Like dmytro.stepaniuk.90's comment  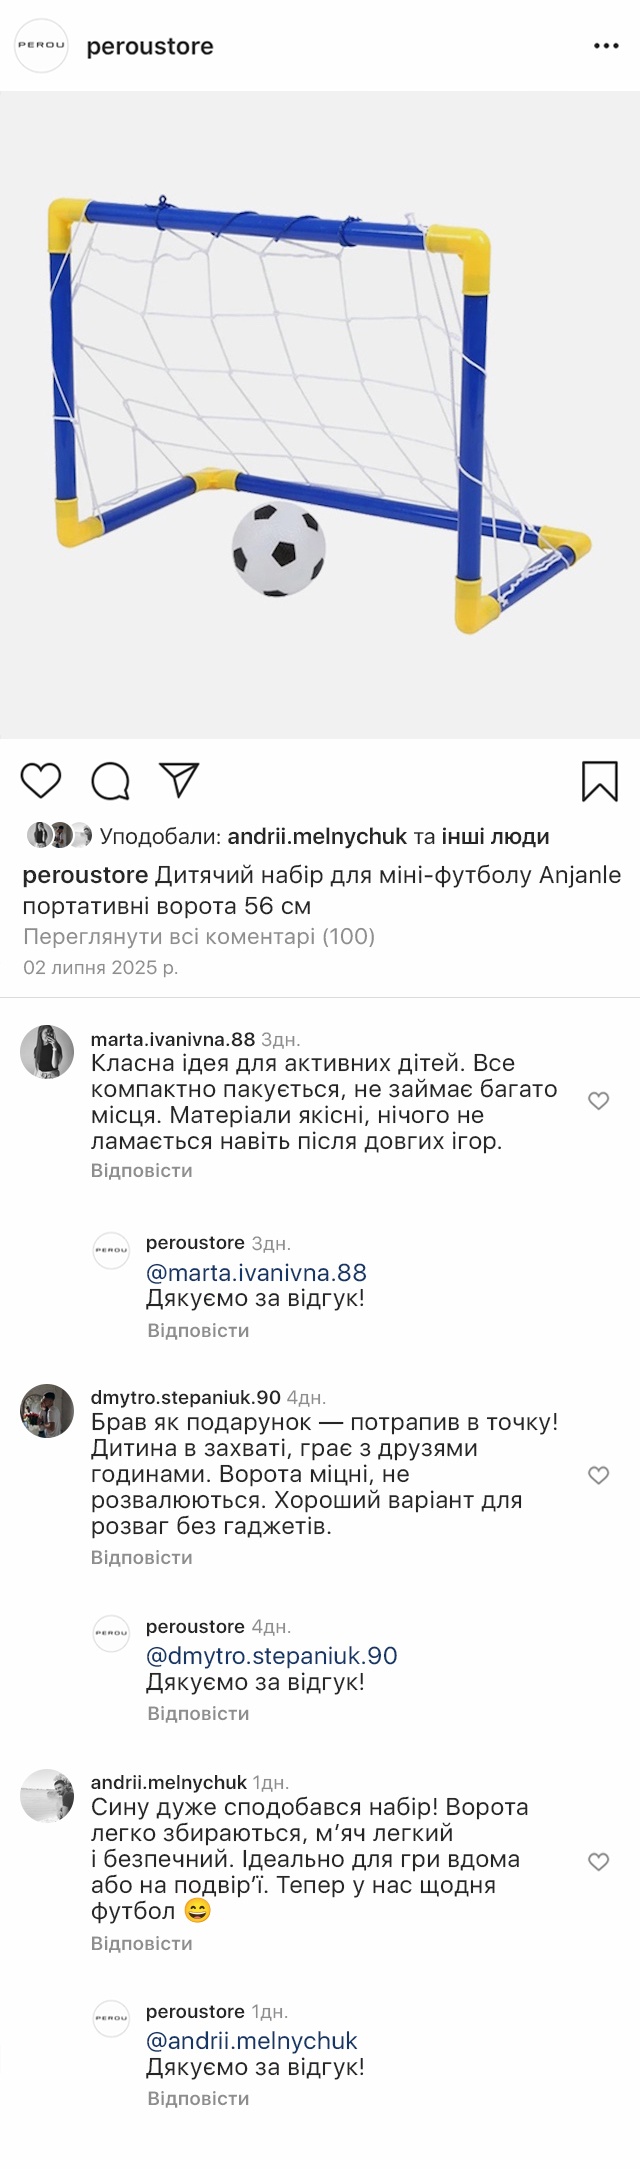pyautogui.click(x=598, y=1475)
